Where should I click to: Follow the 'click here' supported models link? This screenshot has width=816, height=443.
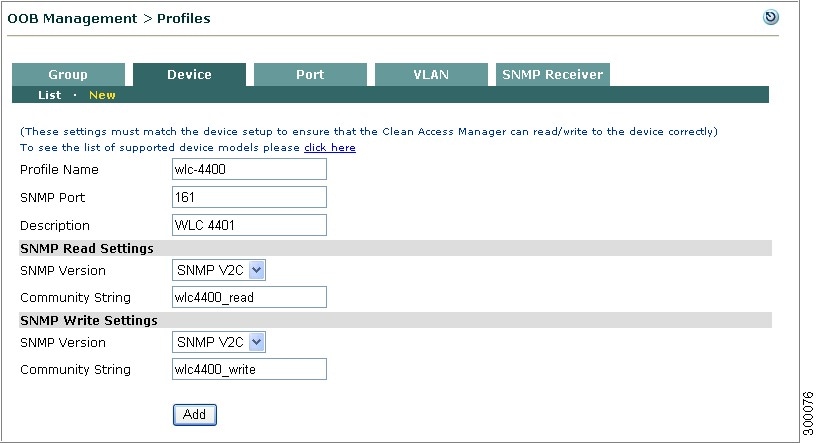330,147
